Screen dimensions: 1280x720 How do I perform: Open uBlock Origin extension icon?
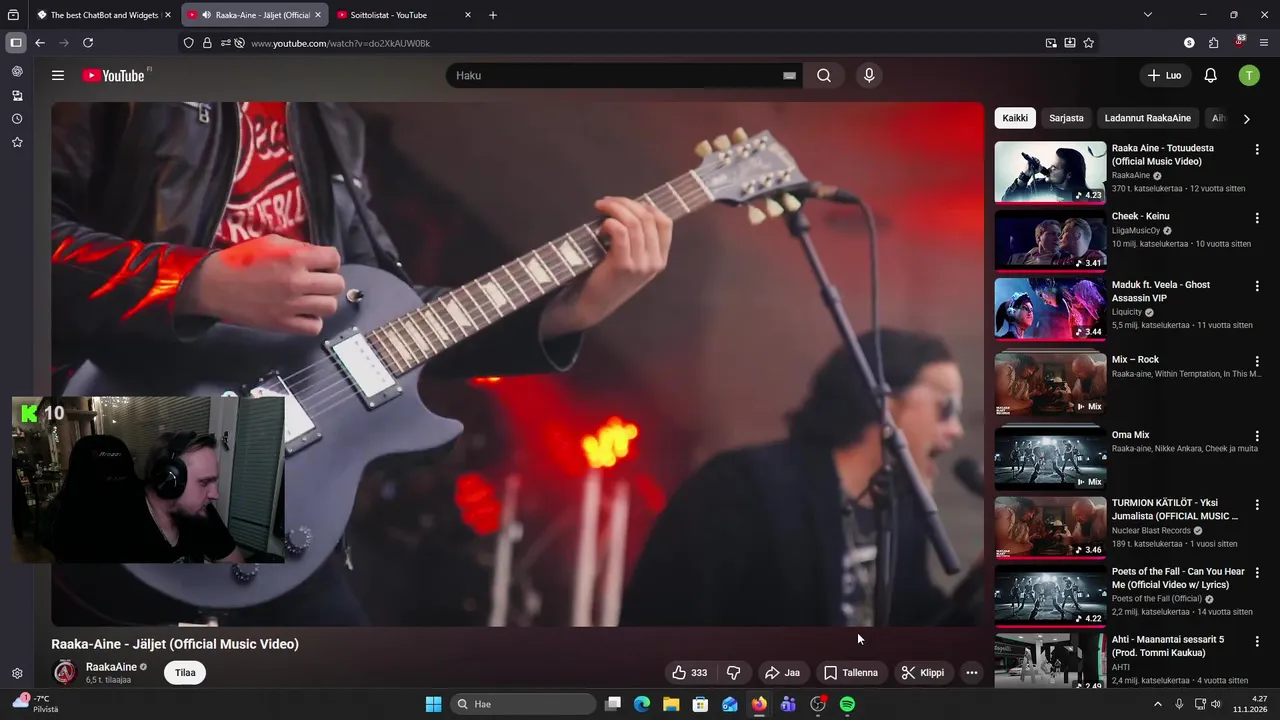click(1240, 42)
